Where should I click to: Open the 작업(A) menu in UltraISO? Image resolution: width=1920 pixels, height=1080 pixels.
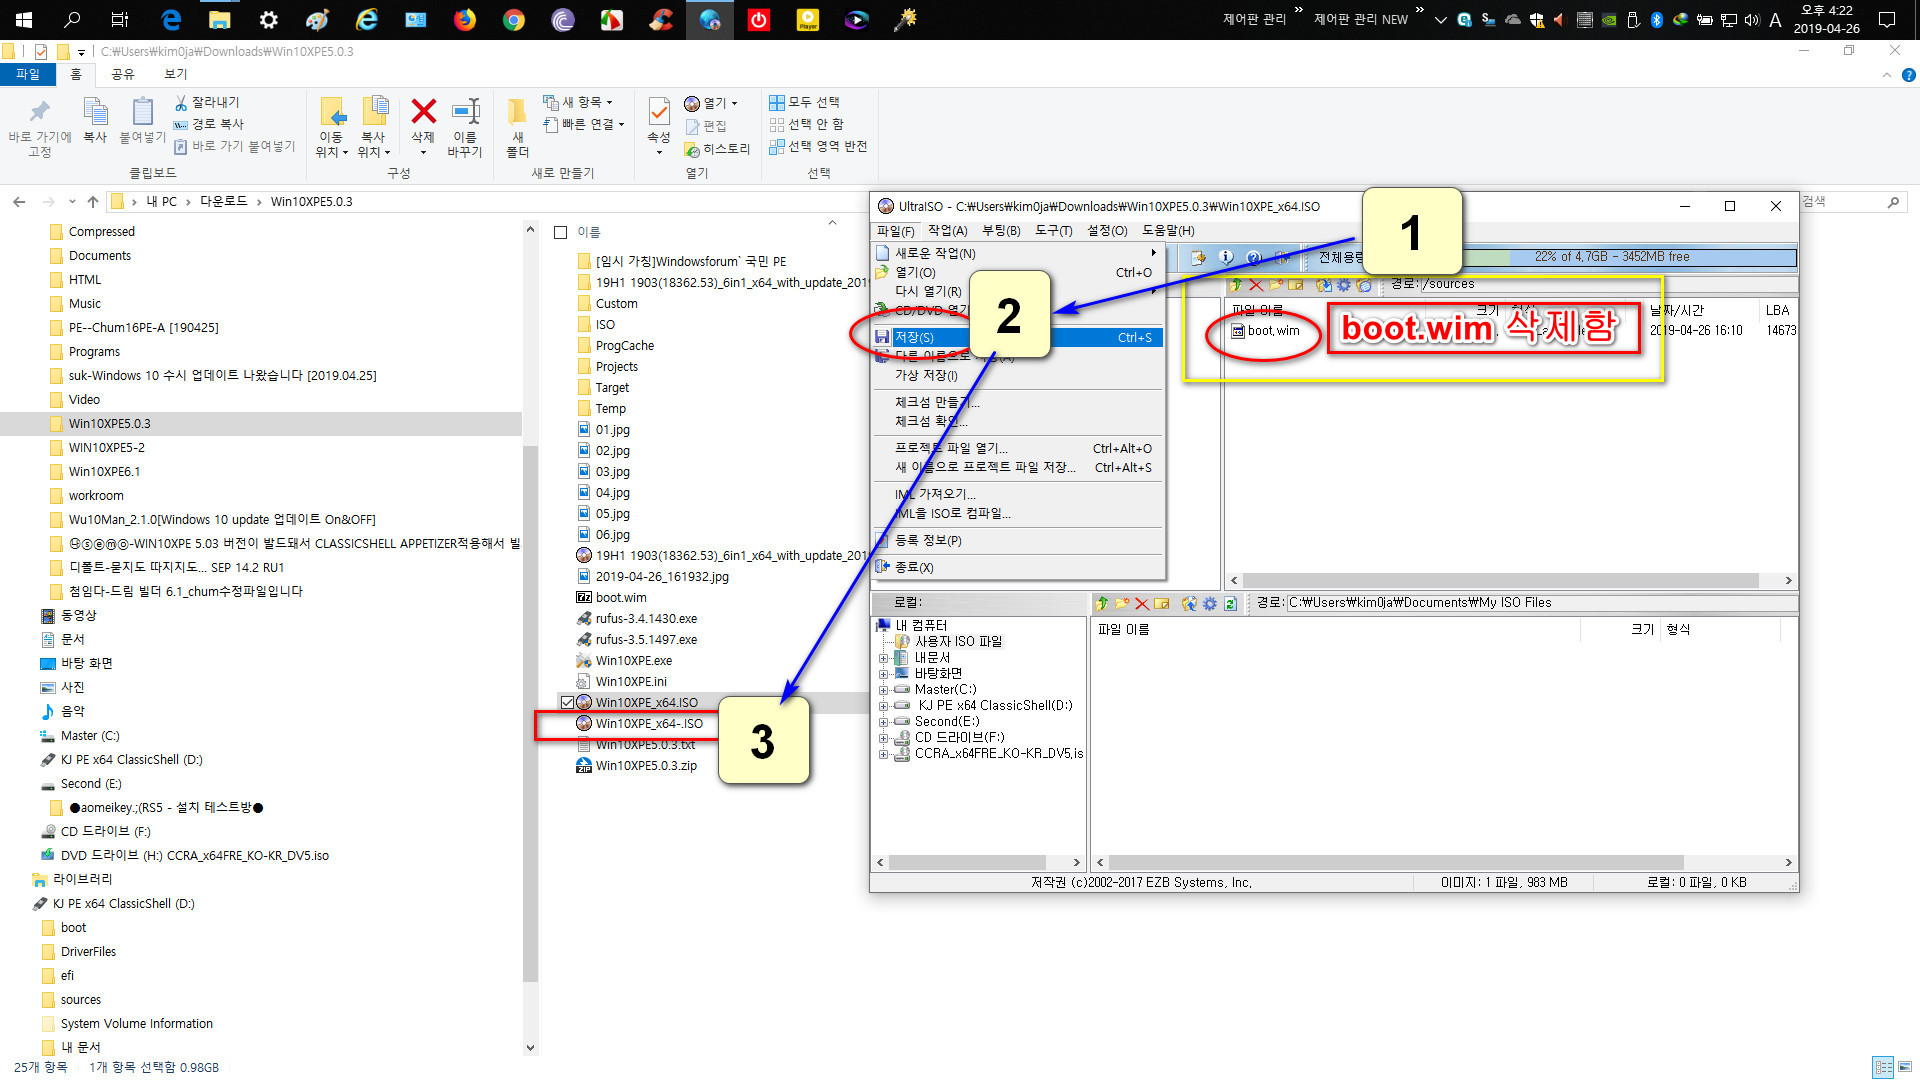click(x=947, y=231)
